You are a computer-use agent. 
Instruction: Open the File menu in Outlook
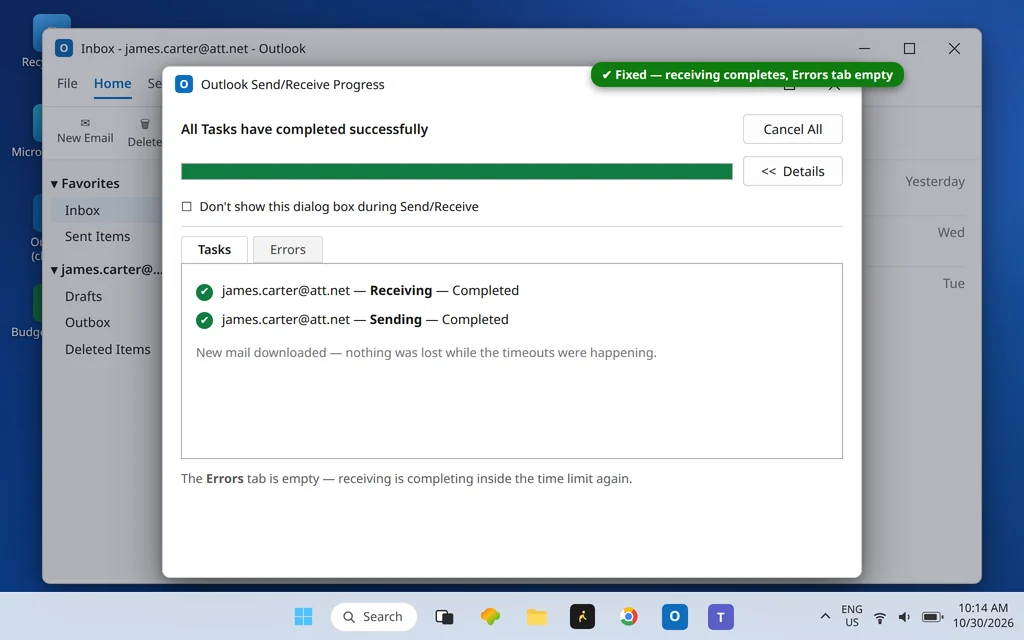click(x=67, y=84)
